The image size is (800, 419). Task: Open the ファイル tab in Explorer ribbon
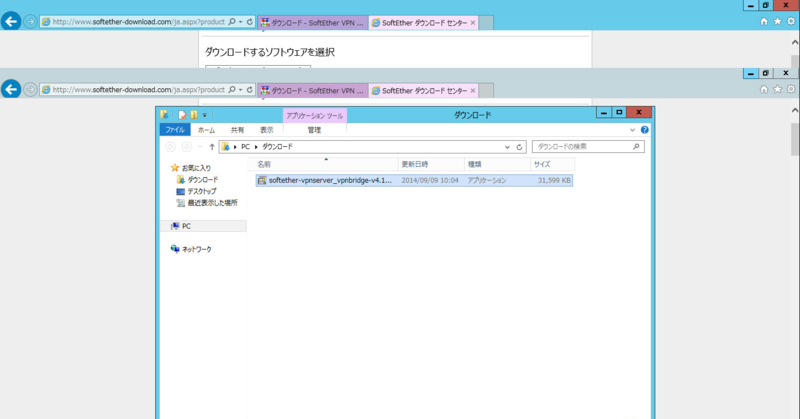[x=175, y=130]
